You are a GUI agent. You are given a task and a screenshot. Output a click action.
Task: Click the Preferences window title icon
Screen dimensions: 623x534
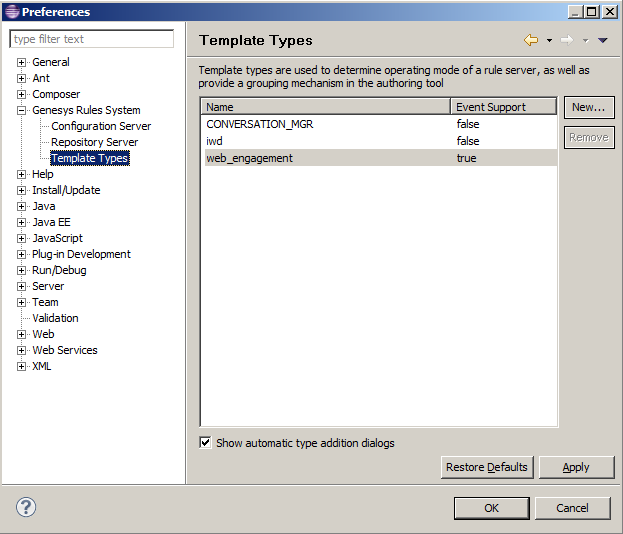pos(12,12)
